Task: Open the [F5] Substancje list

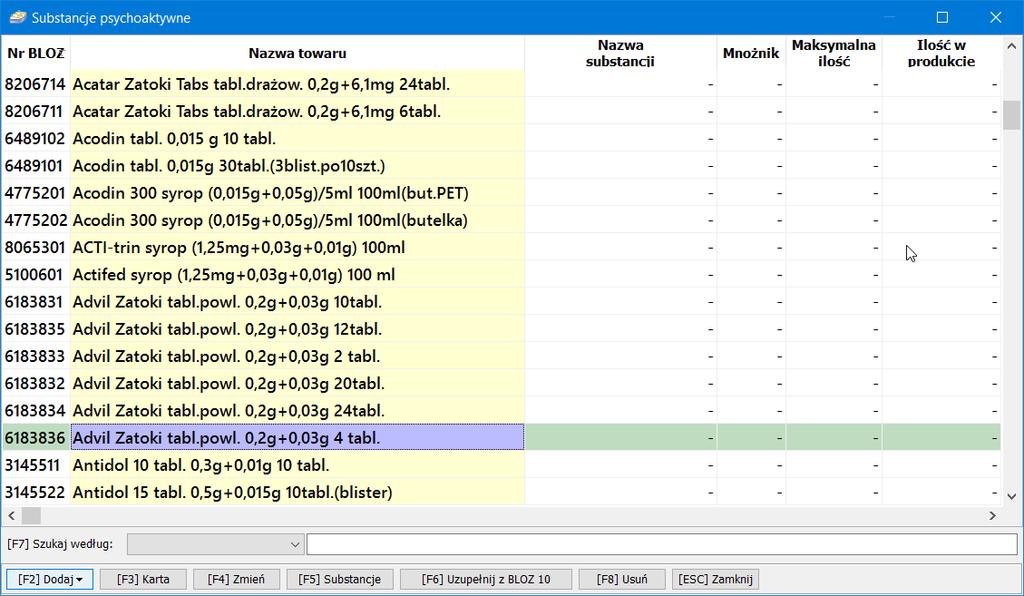Action: coord(340,579)
